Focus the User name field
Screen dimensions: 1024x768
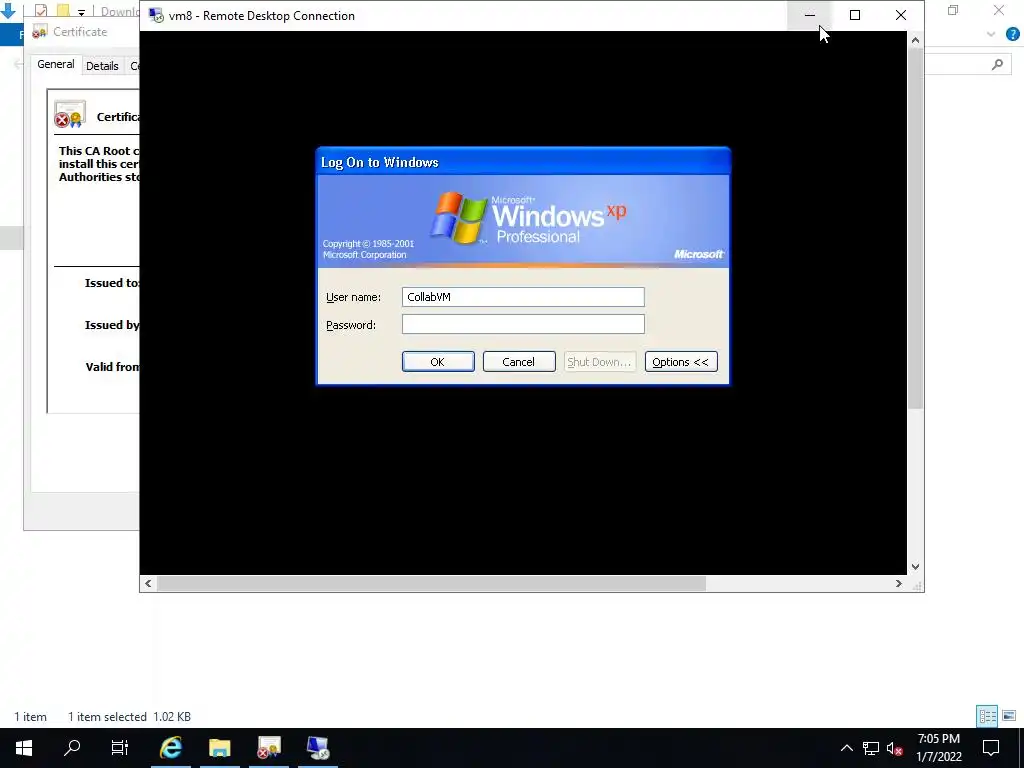point(523,297)
